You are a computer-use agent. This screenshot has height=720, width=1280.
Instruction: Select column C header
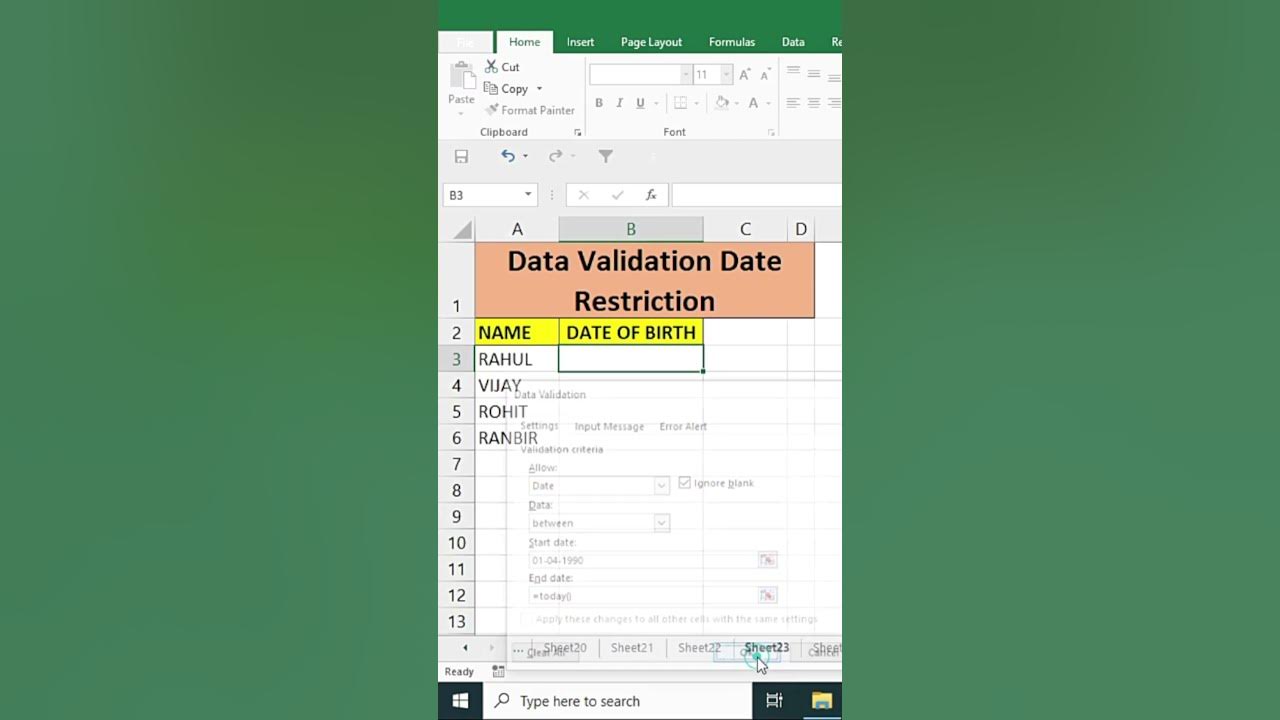click(x=745, y=230)
